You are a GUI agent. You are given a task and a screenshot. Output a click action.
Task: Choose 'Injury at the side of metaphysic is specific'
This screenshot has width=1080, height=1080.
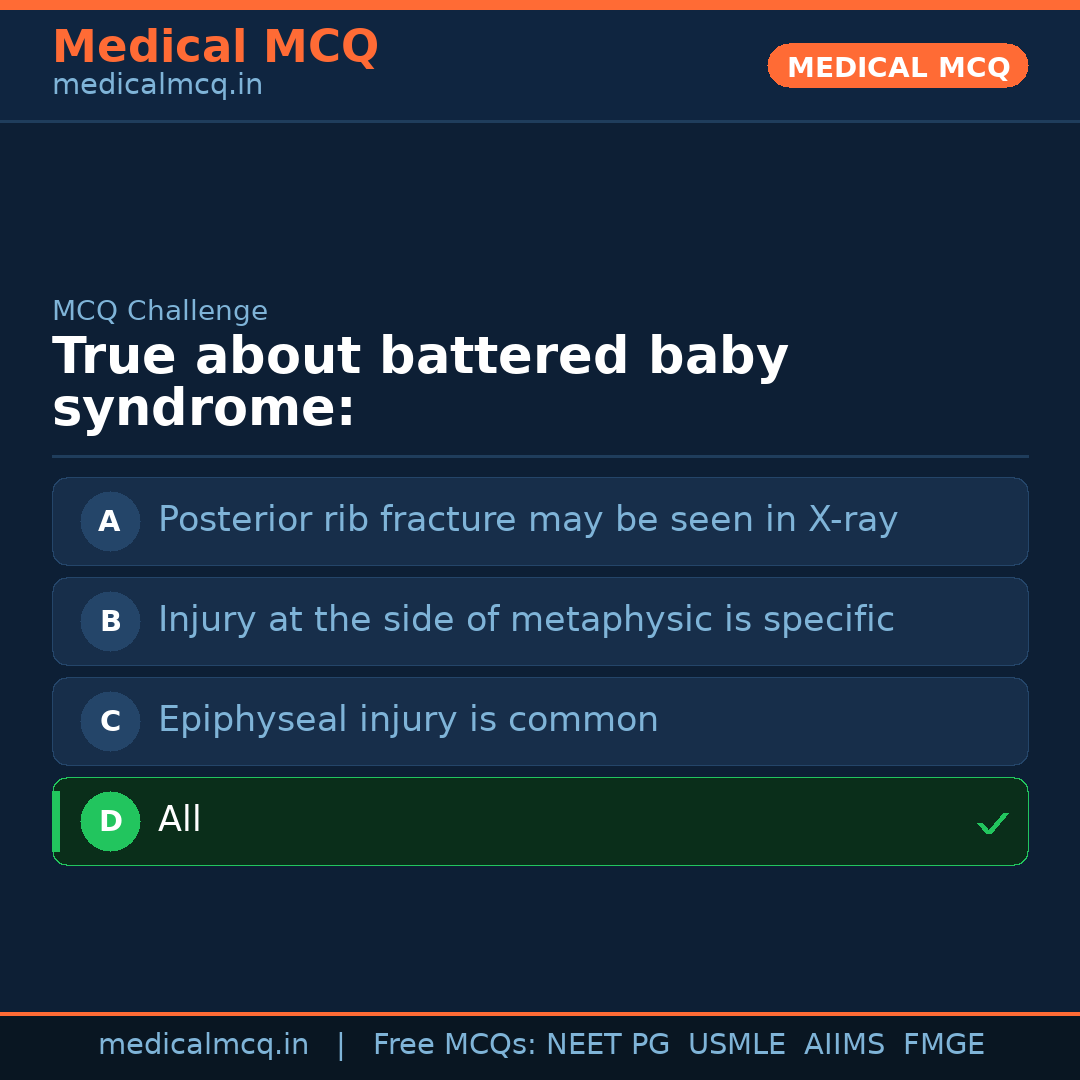pyautogui.click(x=525, y=620)
